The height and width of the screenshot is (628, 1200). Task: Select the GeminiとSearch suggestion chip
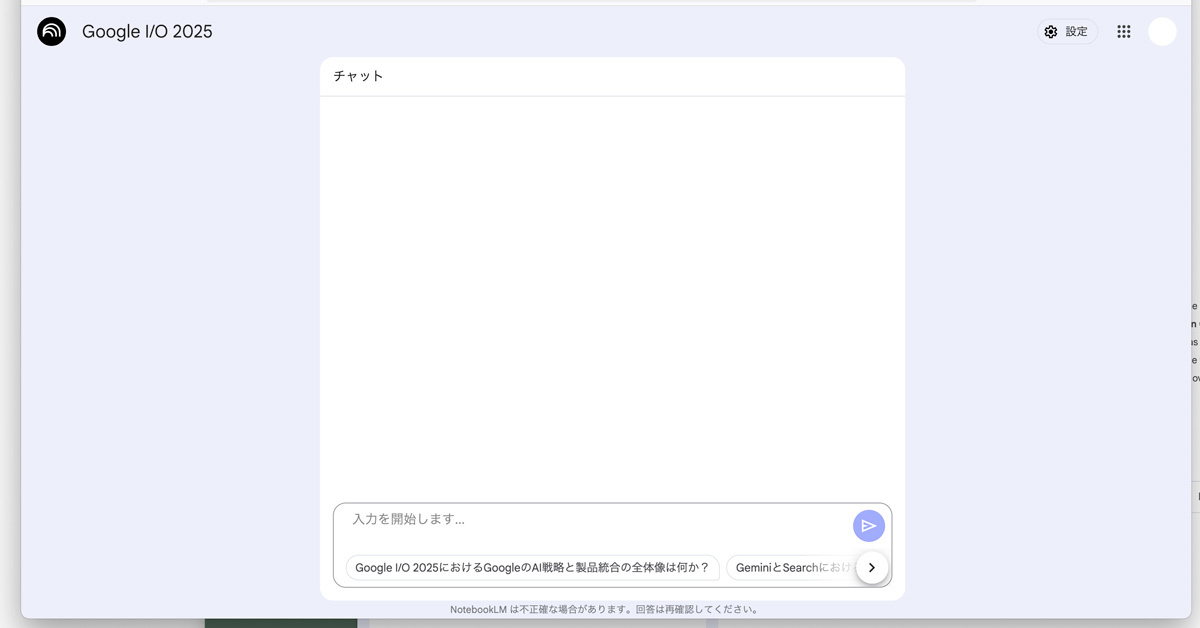pyautogui.click(x=791, y=568)
